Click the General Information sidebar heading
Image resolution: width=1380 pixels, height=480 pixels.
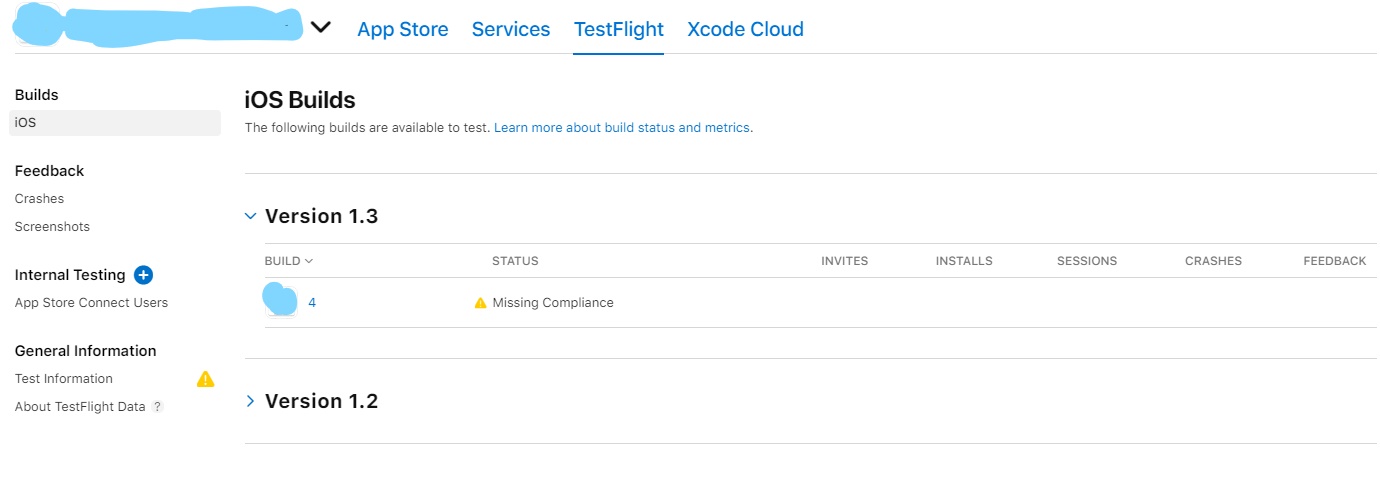(85, 351)
